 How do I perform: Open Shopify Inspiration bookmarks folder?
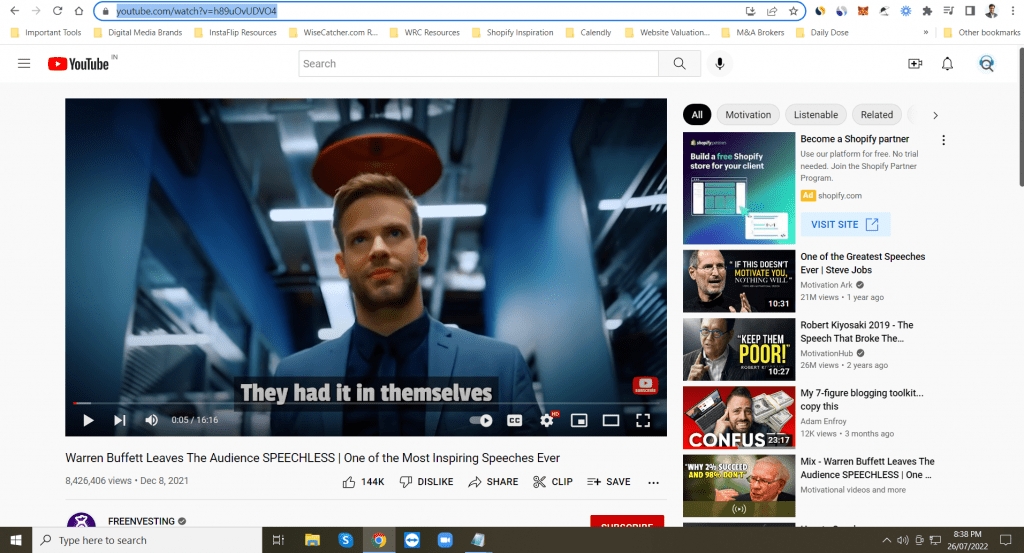pyautogui.click(x=513, y=33)
